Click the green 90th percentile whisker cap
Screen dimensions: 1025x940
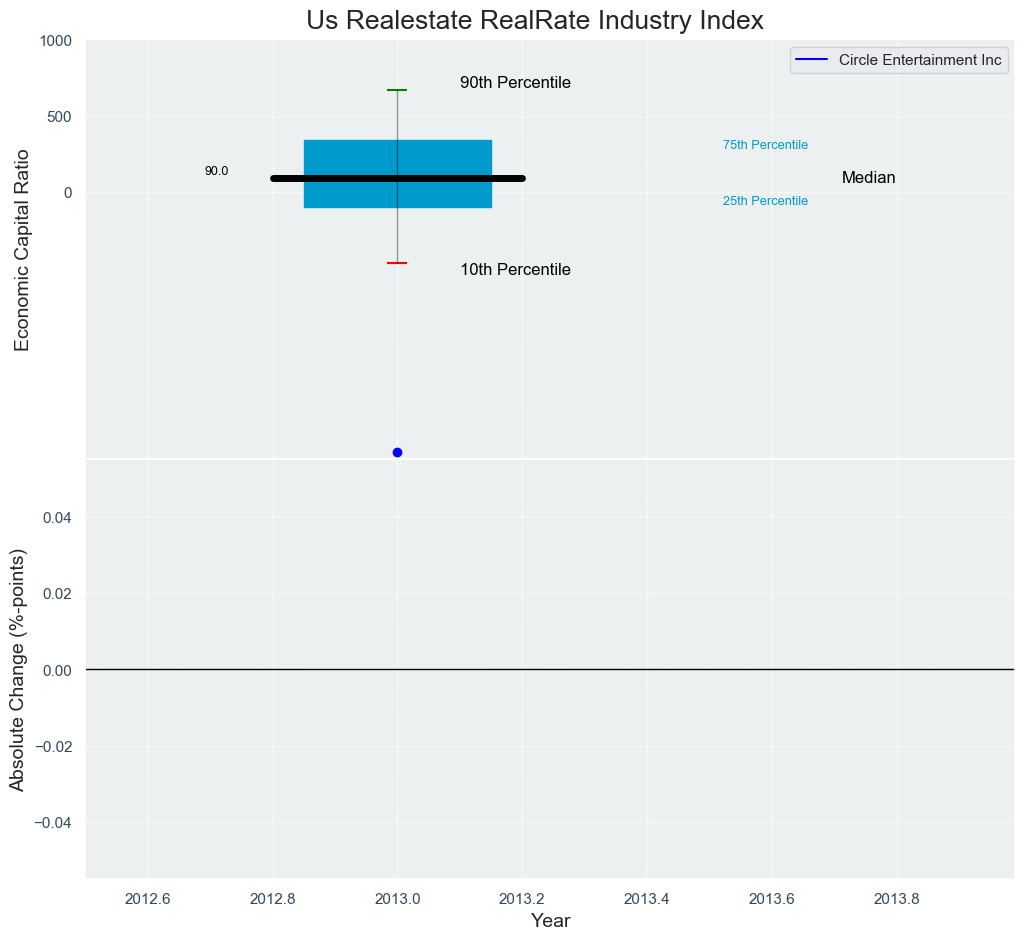click(x=397, y=90)
